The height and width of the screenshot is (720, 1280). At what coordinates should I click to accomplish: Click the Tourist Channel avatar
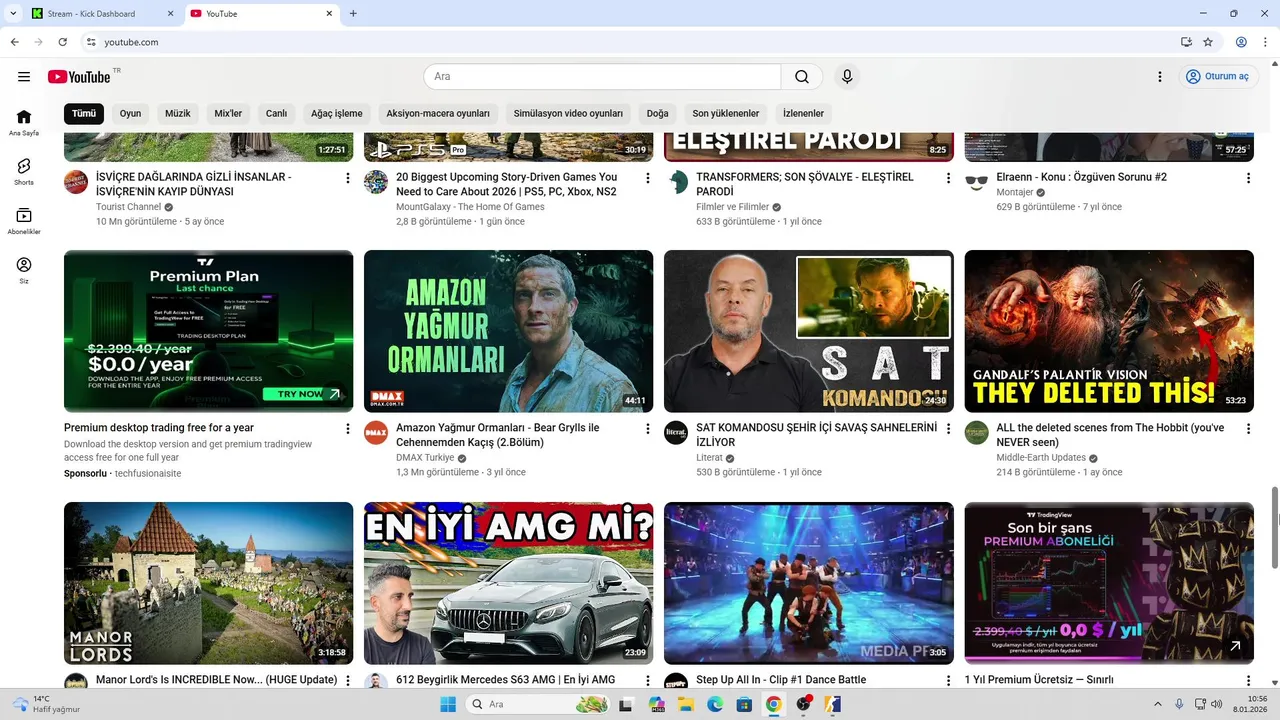76,182
